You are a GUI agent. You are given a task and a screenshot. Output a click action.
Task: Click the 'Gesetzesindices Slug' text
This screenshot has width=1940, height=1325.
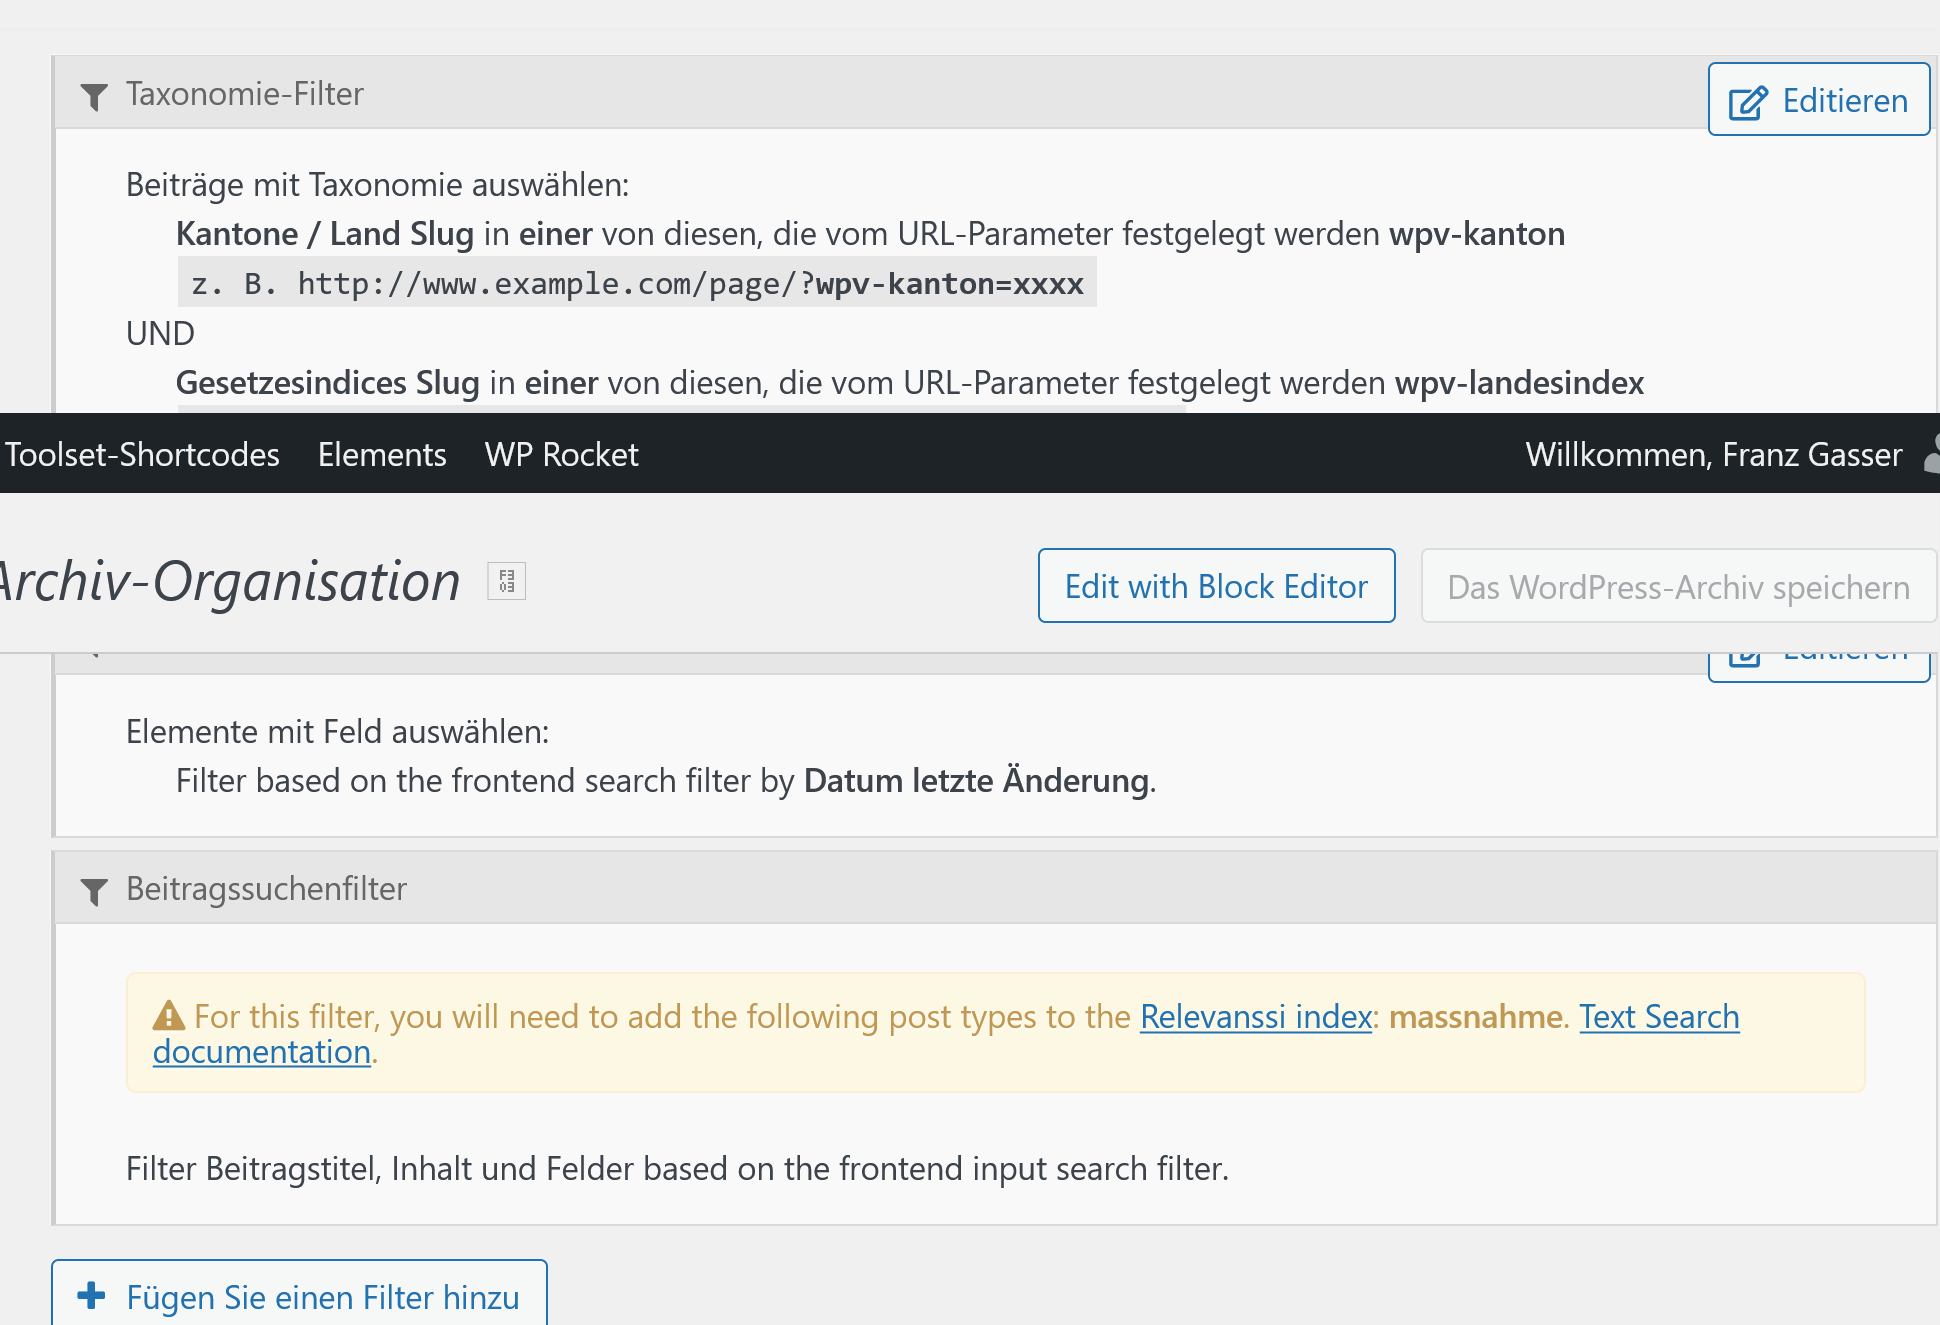tap(328, 382)
